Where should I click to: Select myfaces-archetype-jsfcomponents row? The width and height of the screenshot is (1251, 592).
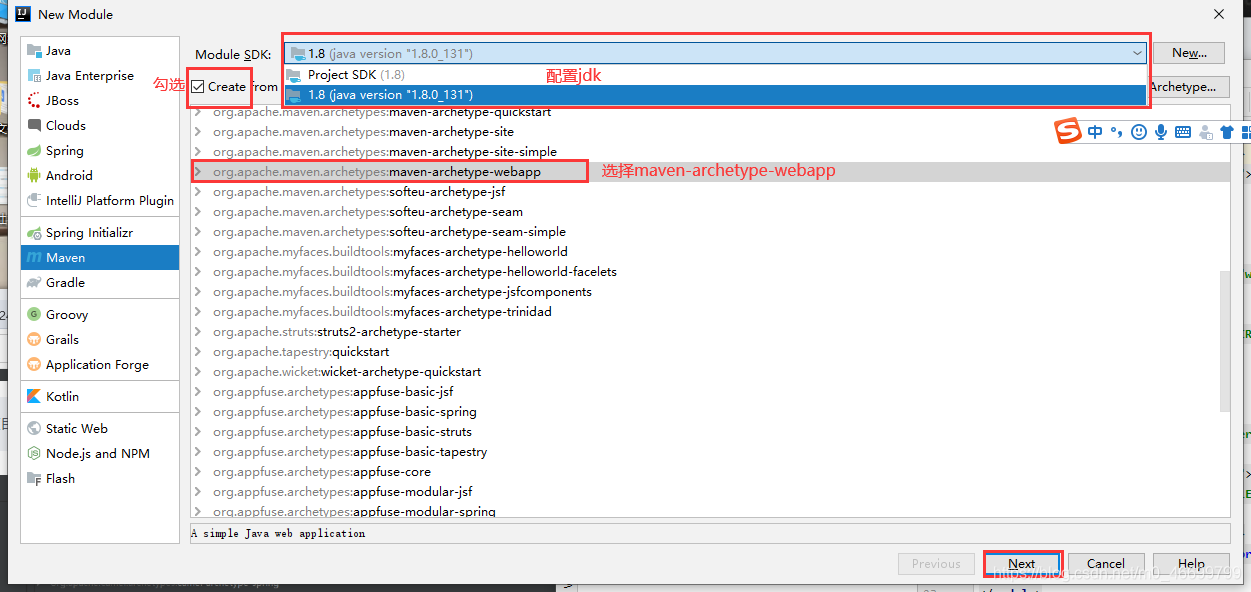click(705, 292)
